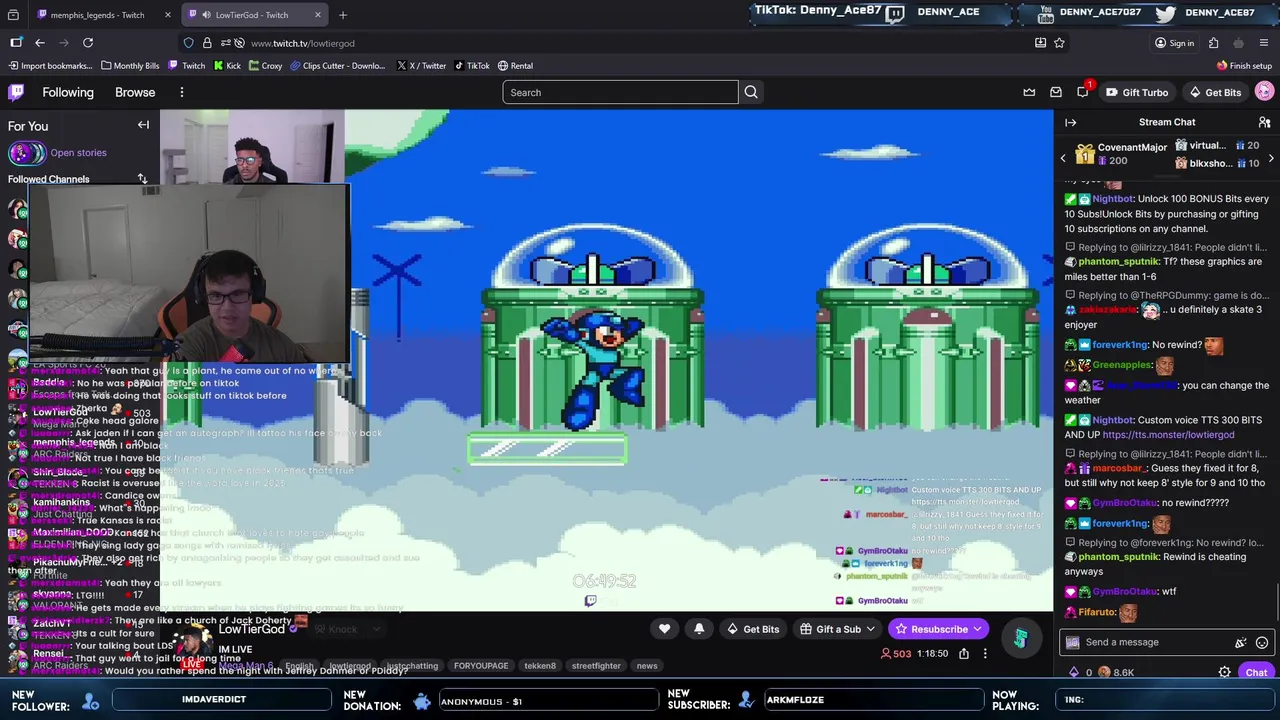This screenshot has height=720, width=1280.
Task: Reload the browser page
Action: pos(88,43)
